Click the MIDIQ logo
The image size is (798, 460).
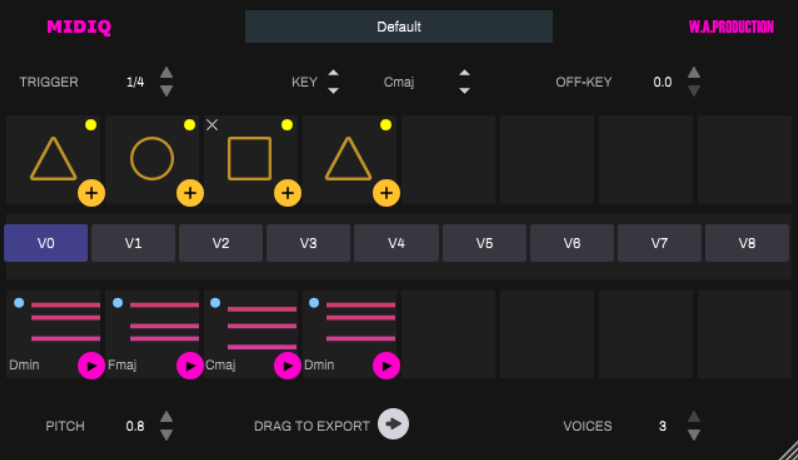tap(79, 26)
